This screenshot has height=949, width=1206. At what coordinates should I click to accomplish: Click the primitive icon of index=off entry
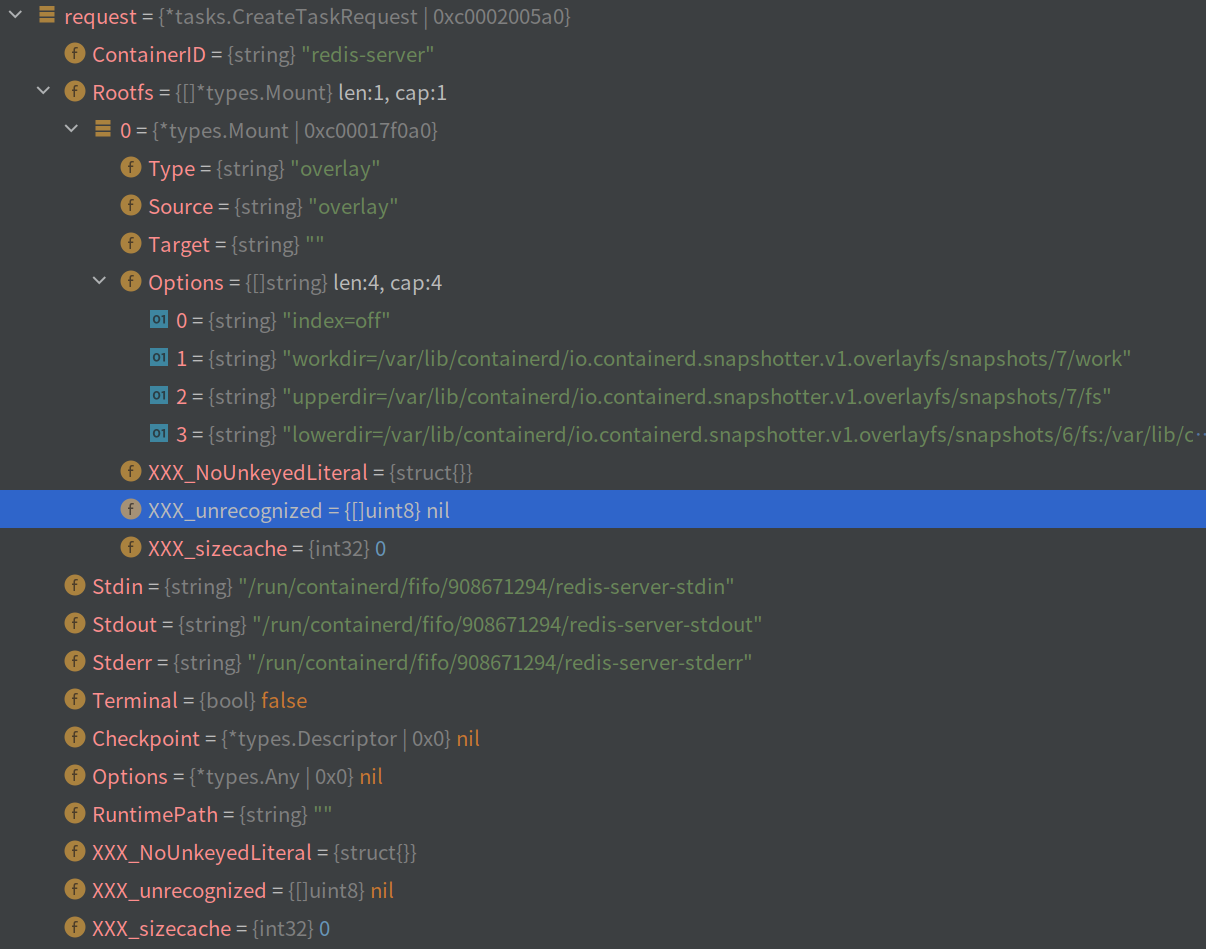tap(158, 320)
